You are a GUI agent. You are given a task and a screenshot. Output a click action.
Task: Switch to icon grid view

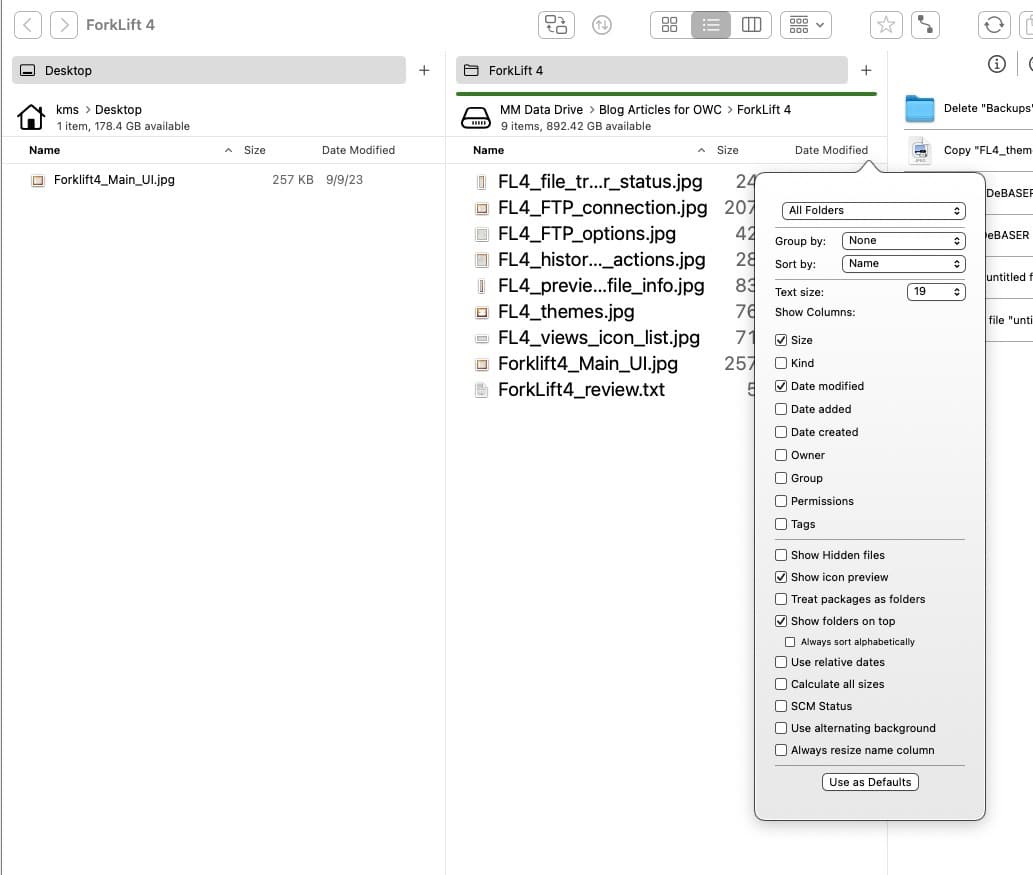pyautogui.click(x=670, y=25)
